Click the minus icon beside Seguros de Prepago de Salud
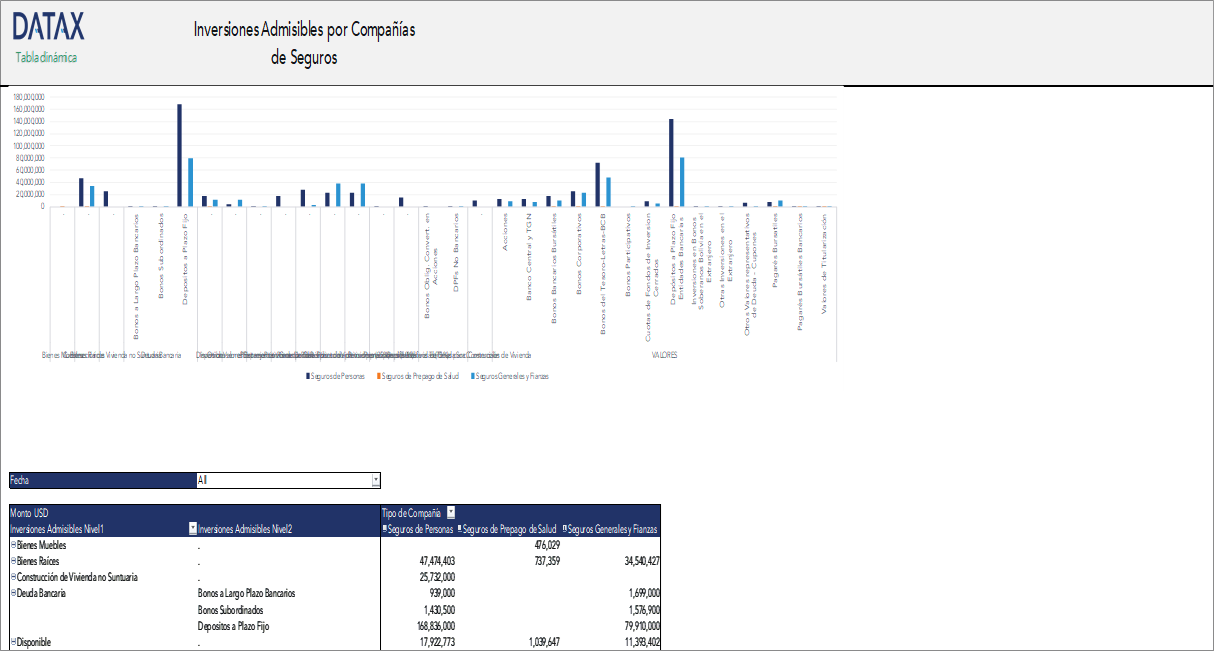The width and height of the screenshot is (1214, 651). tap(459, 529)
